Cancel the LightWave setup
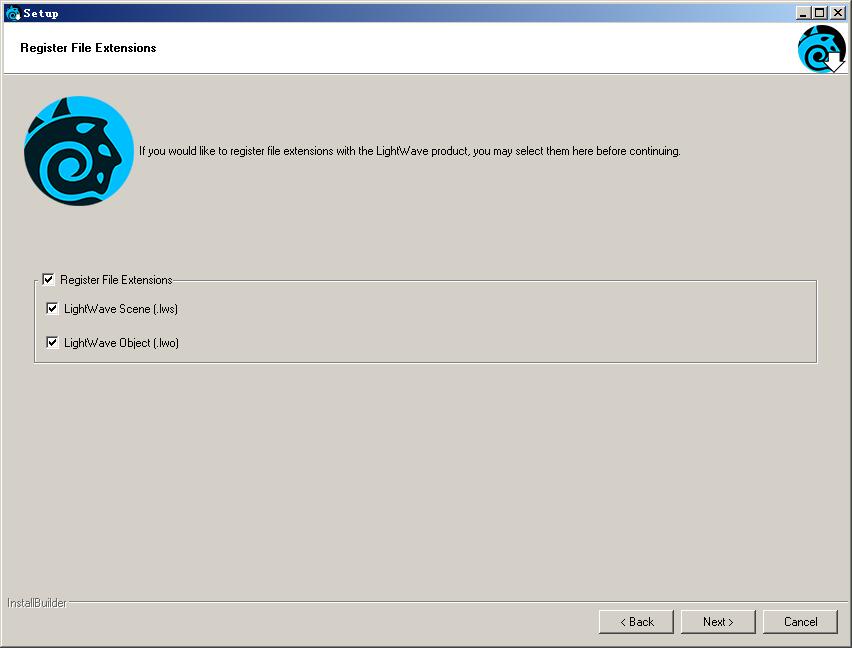This screenshot has height=648, width=852. 800,622
